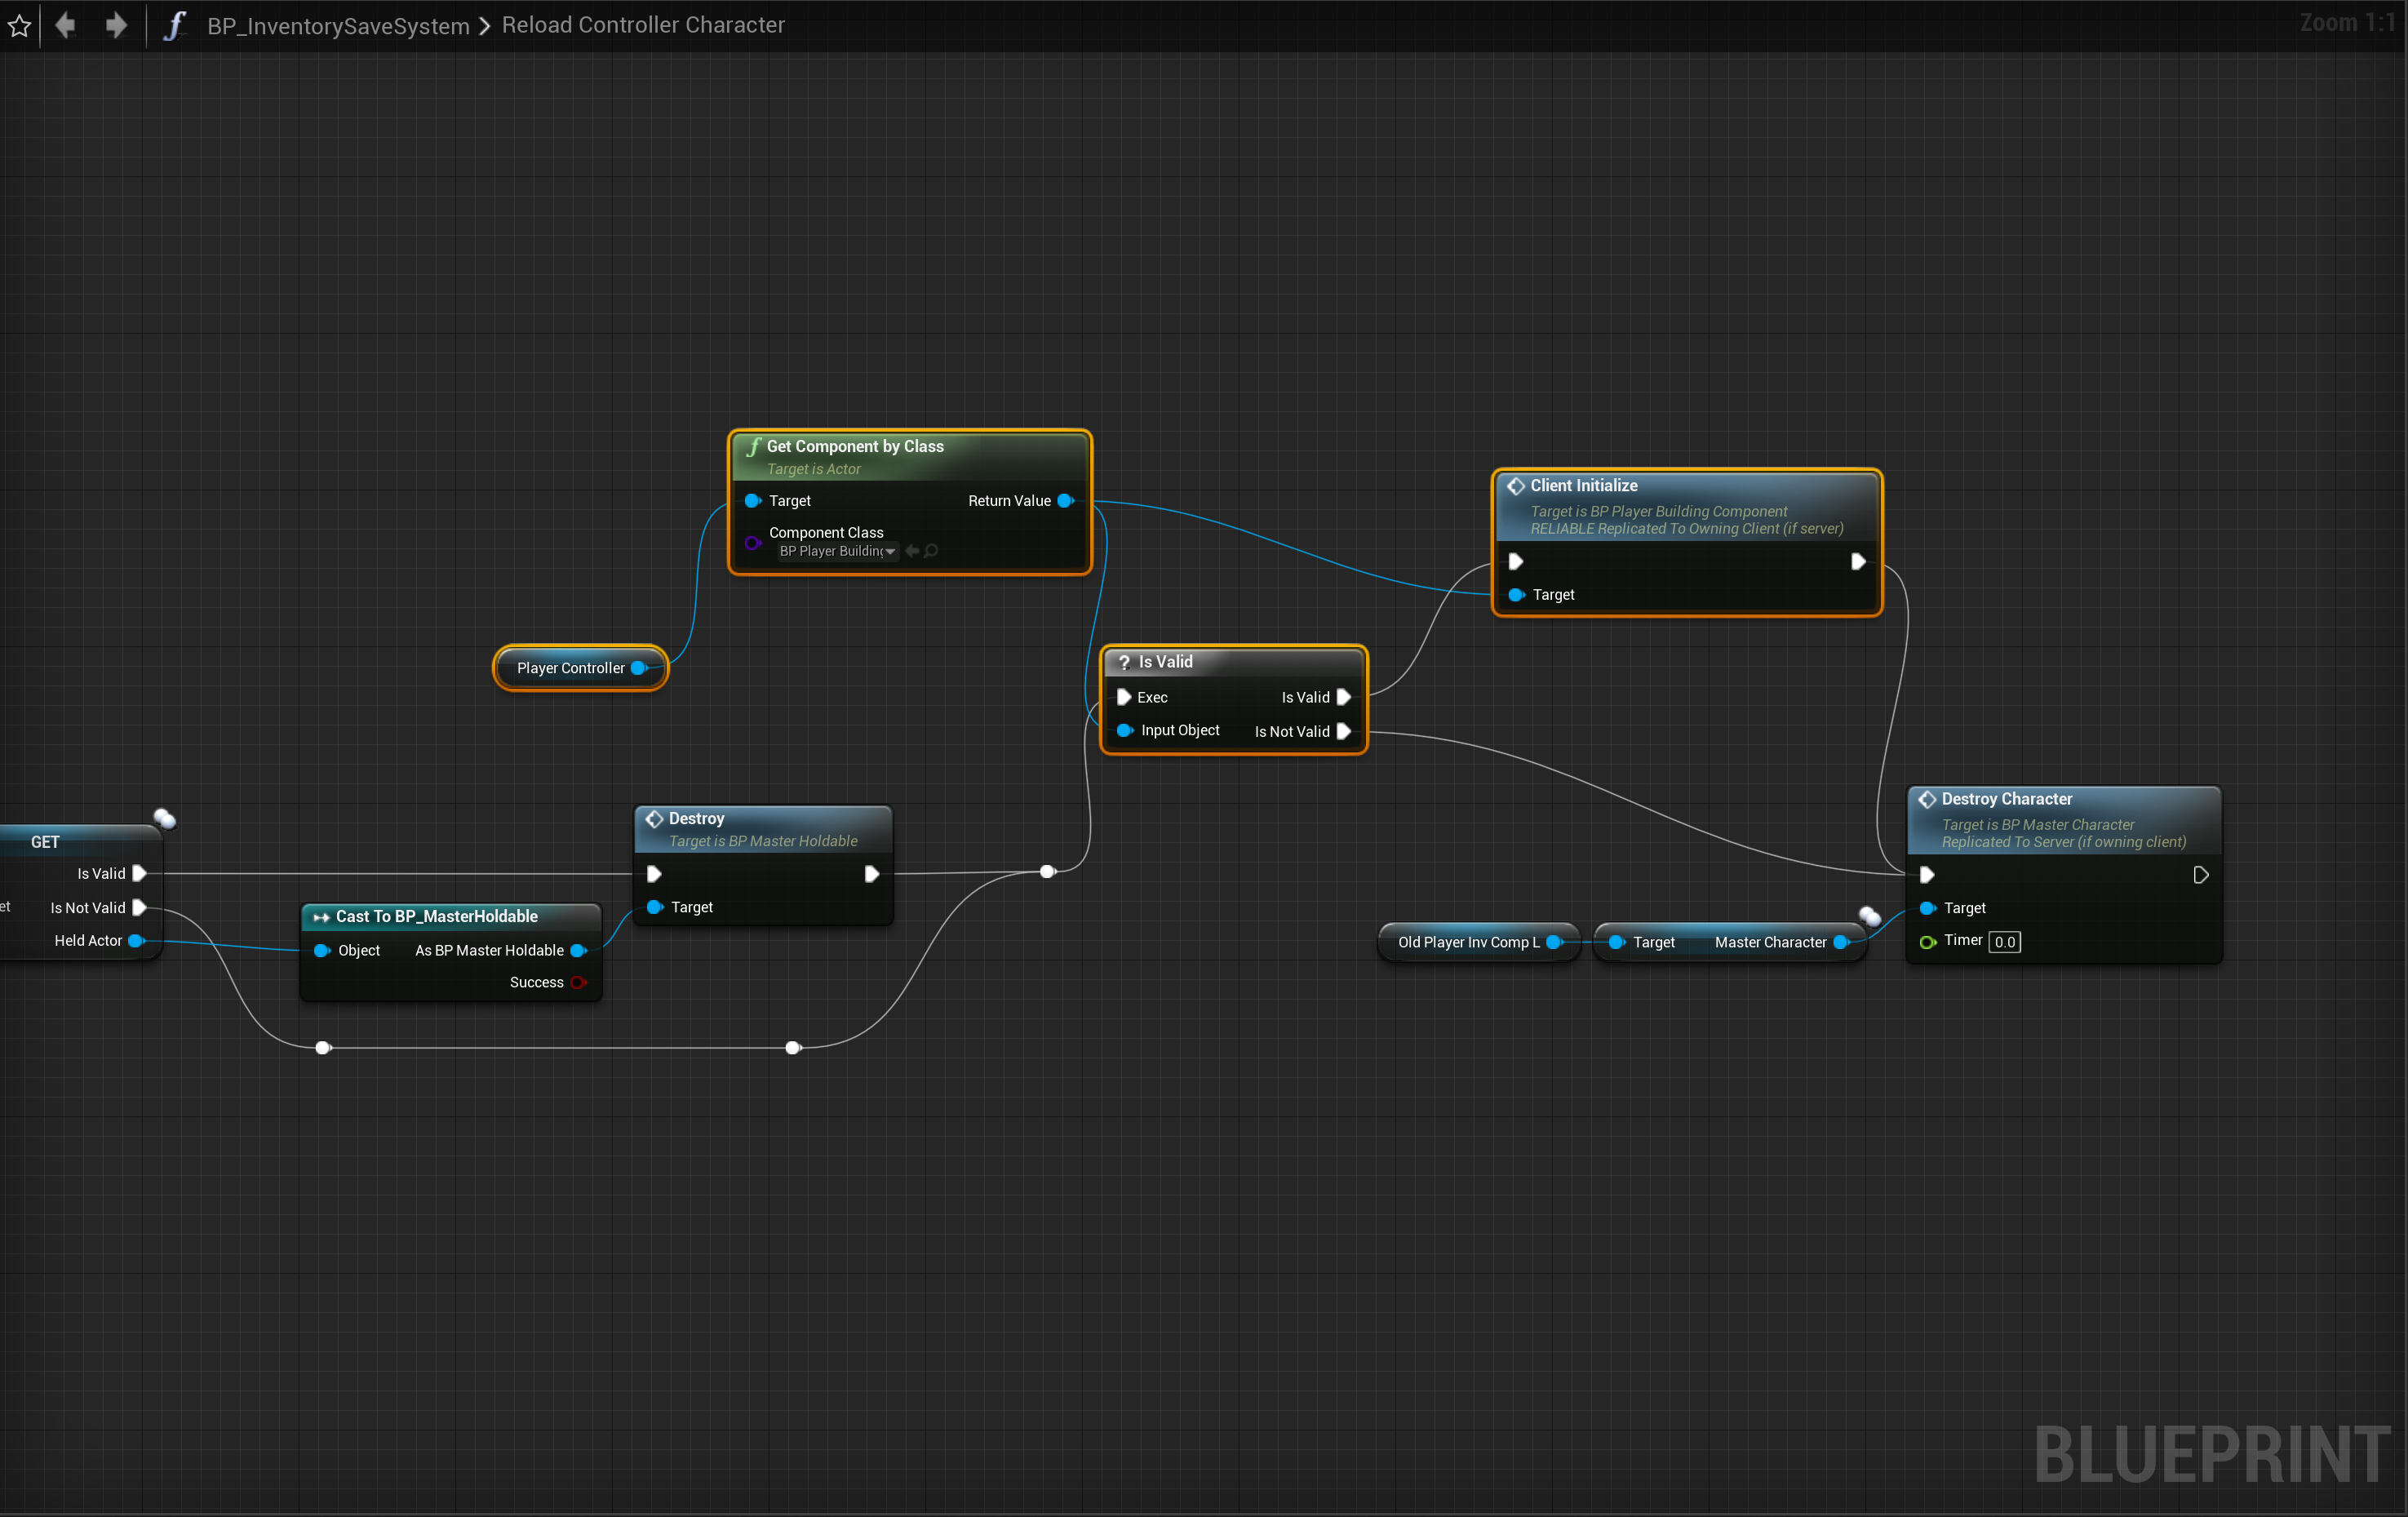Click the Cast To BP_MasterHoldable node title
Screen dimensions: 2408x1517
[x=437, y=916]
